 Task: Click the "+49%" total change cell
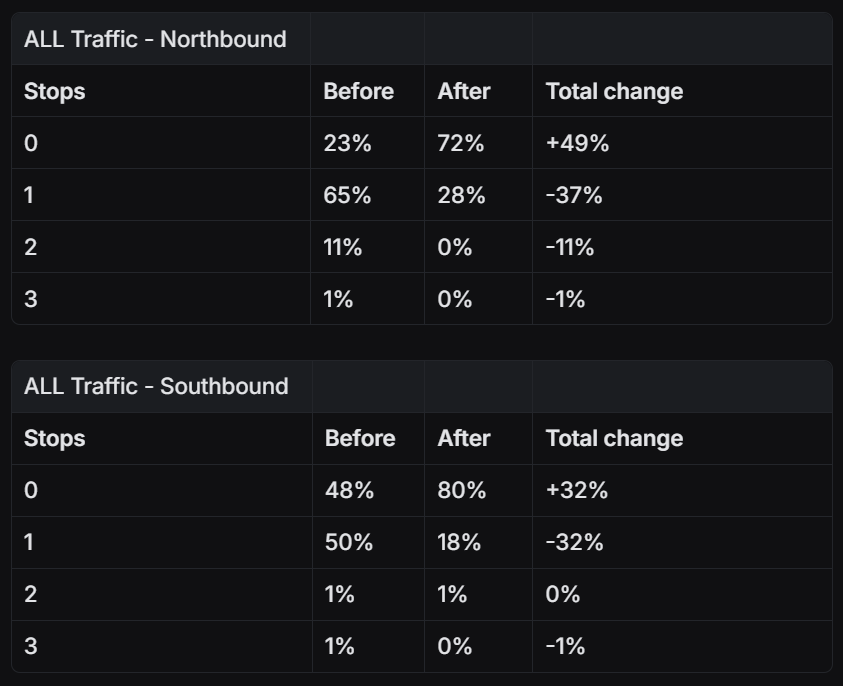pos(577,143)
